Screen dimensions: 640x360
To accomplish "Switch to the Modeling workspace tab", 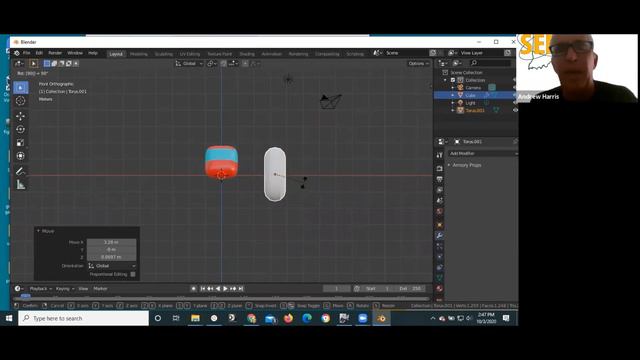I will pyautogui.click(x=139, y=54).
